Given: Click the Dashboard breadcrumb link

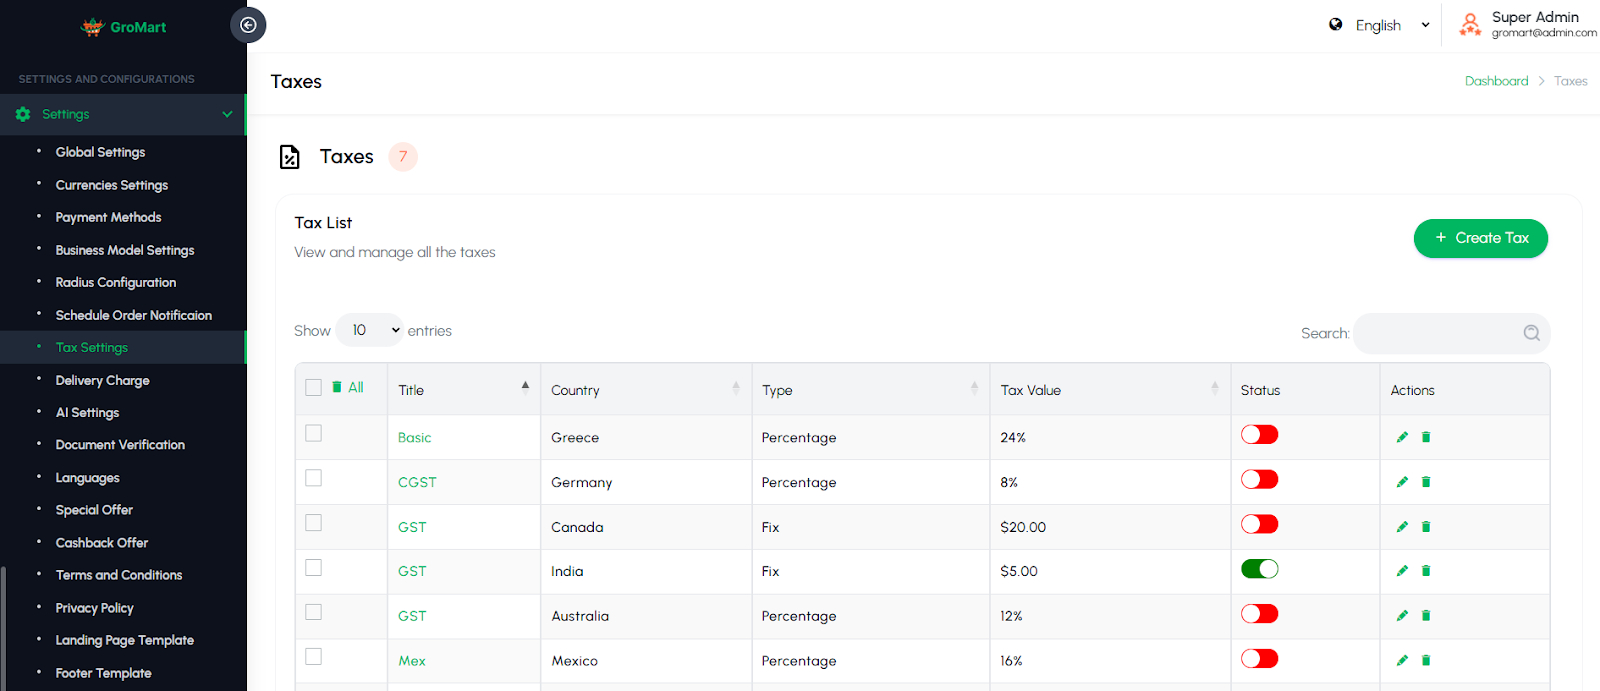Looking at the screenshot, I should [1496, 81].
